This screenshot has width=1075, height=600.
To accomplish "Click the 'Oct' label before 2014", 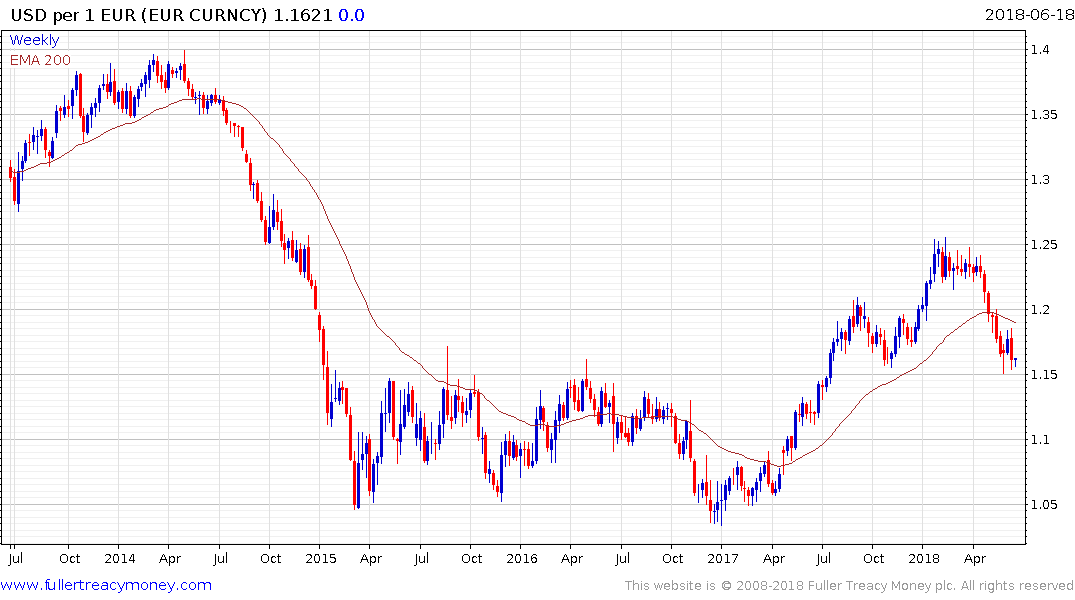I will coord(69,559).
